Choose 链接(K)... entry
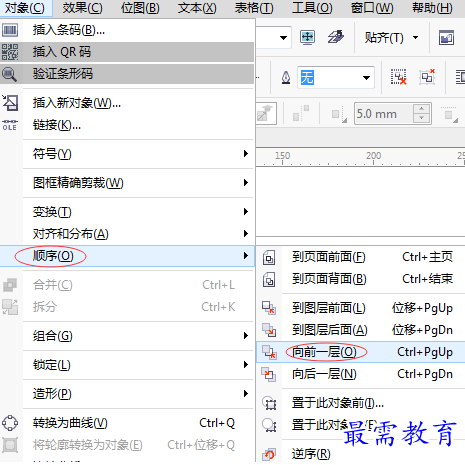This screenshot has height=465, width=465. 127,125
